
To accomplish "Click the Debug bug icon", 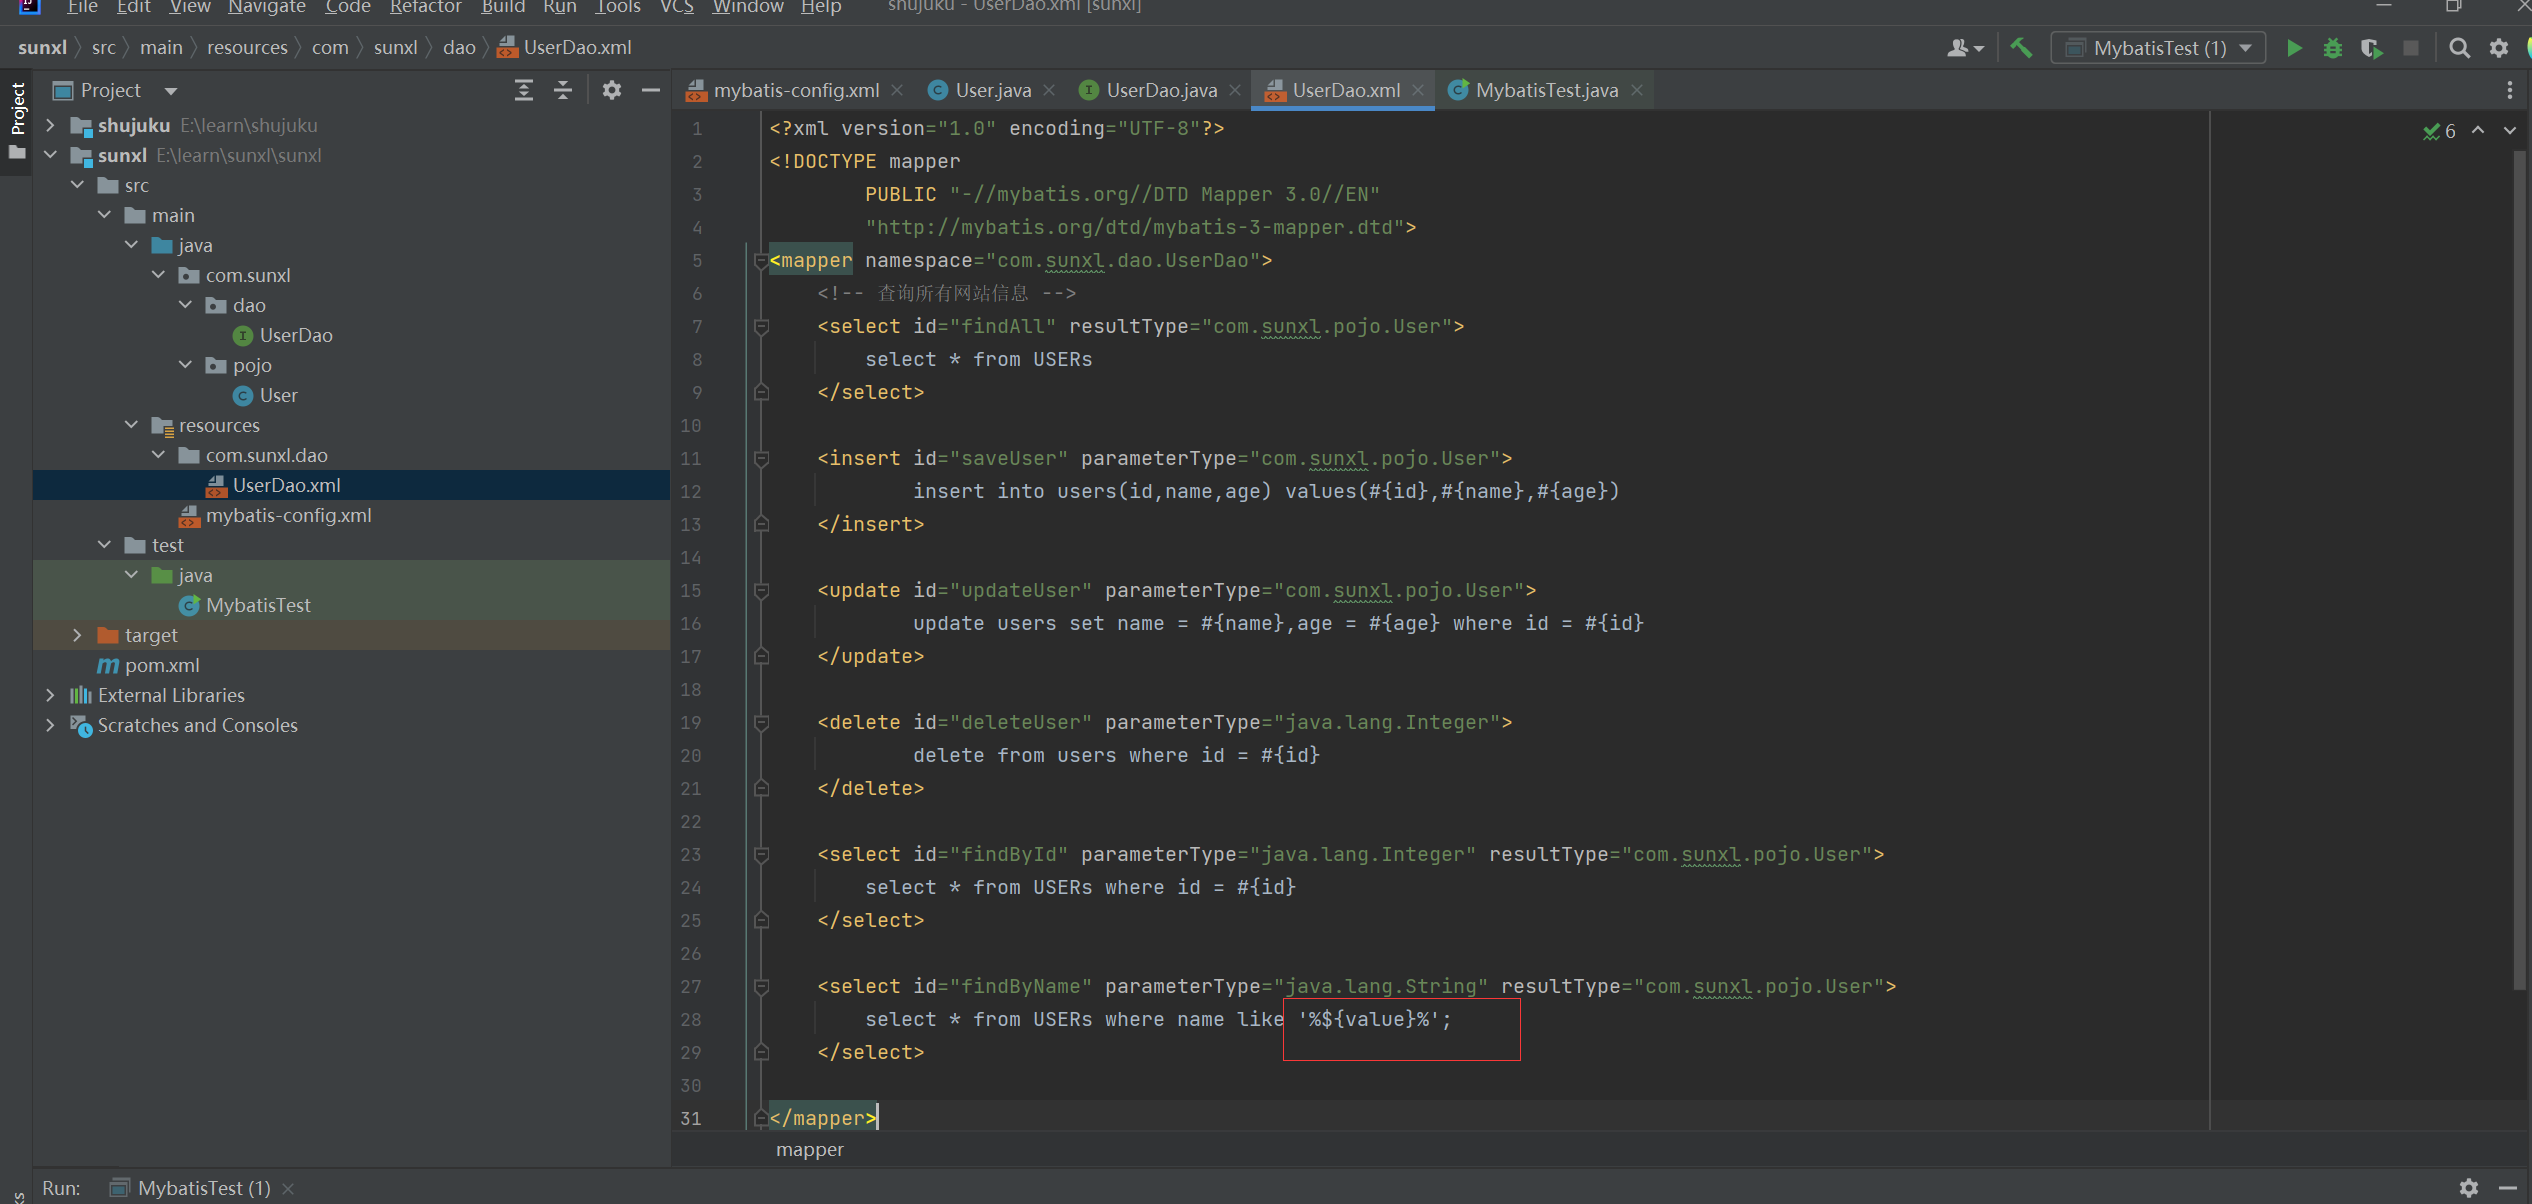I will (x=2333, y=48).
